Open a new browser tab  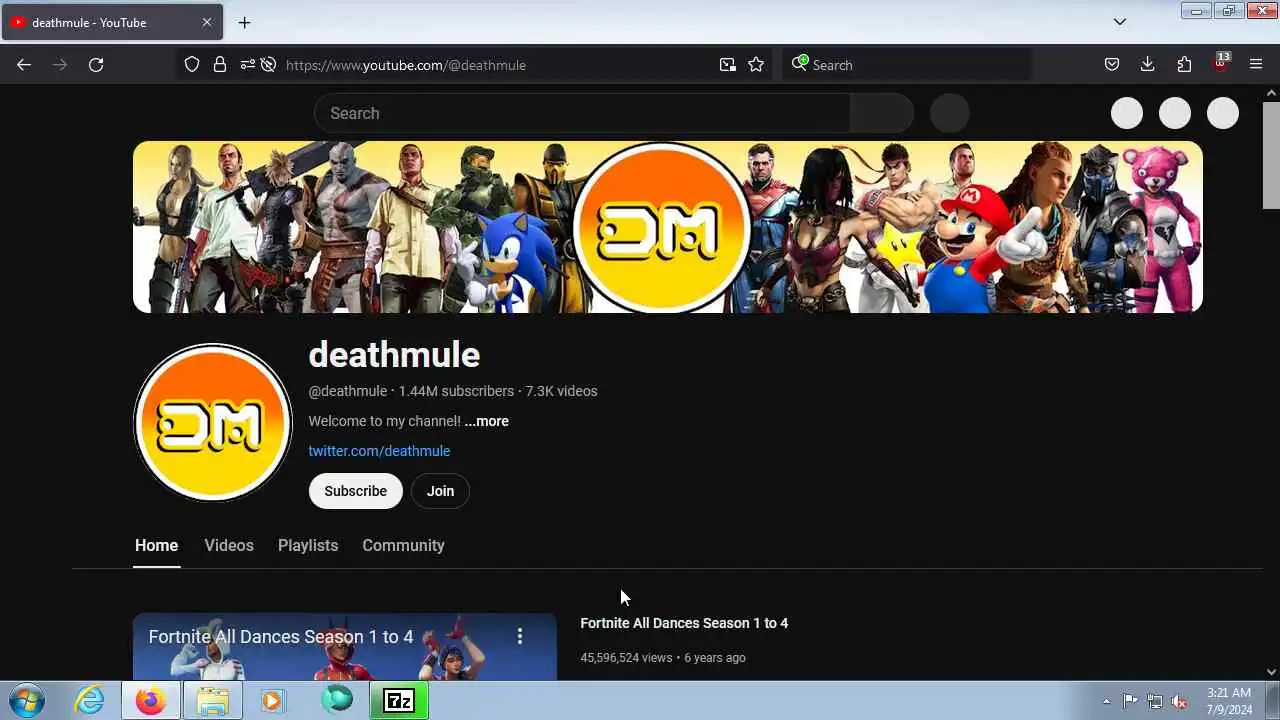pyautogui.click(x=244, y=22)
